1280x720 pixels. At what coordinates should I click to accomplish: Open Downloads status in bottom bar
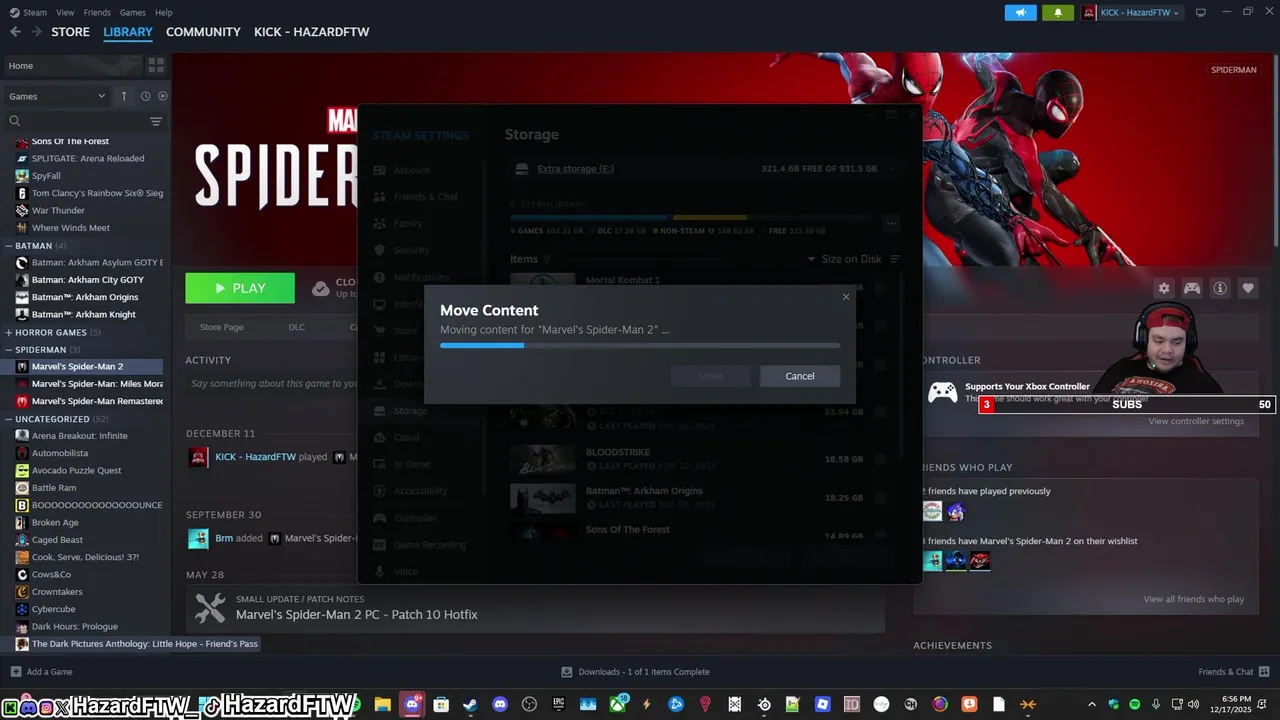pos(636,672)
